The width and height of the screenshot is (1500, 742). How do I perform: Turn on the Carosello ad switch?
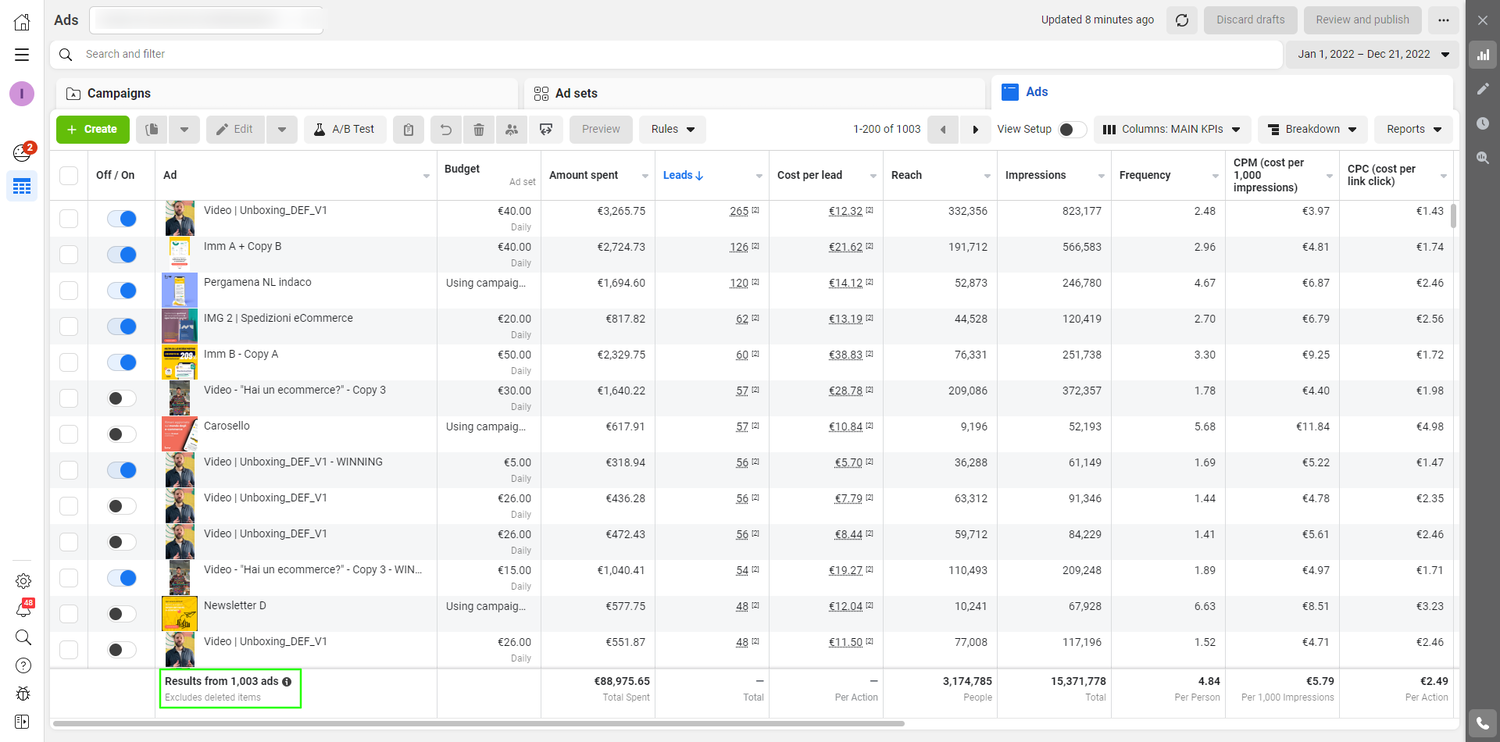[x=122, y=434]
